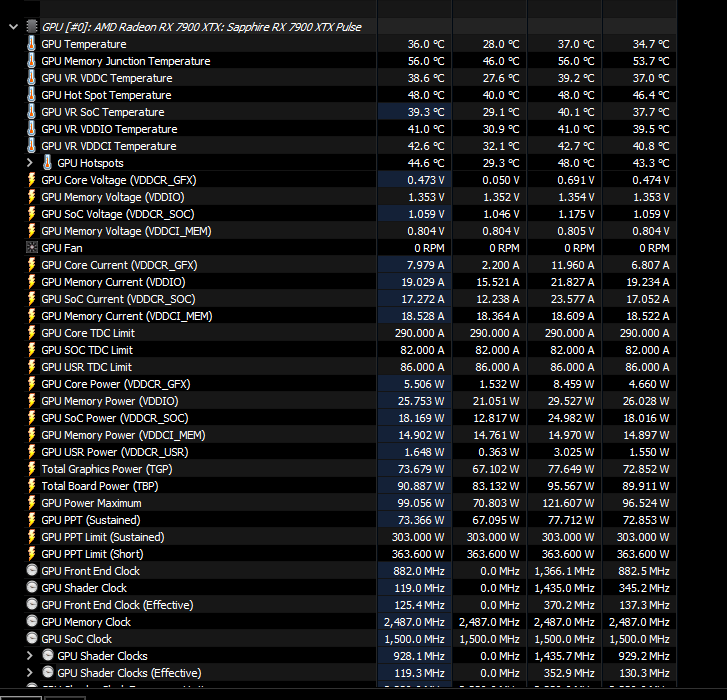Select GPU Memory Power (VDDIO) label
This screenshot has height=700, width=727.
[x=110, y=401]
